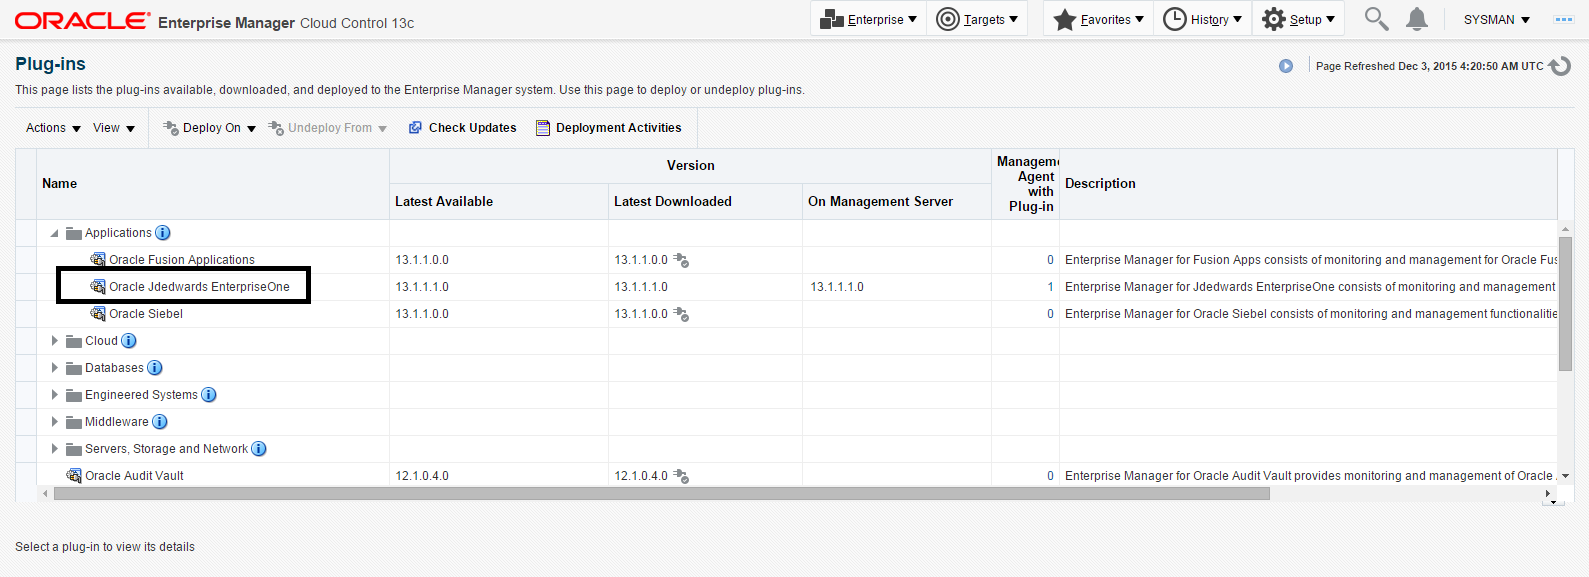
Task: Click info icon beside Servers, Storage and Network
Action: [259, 449]
